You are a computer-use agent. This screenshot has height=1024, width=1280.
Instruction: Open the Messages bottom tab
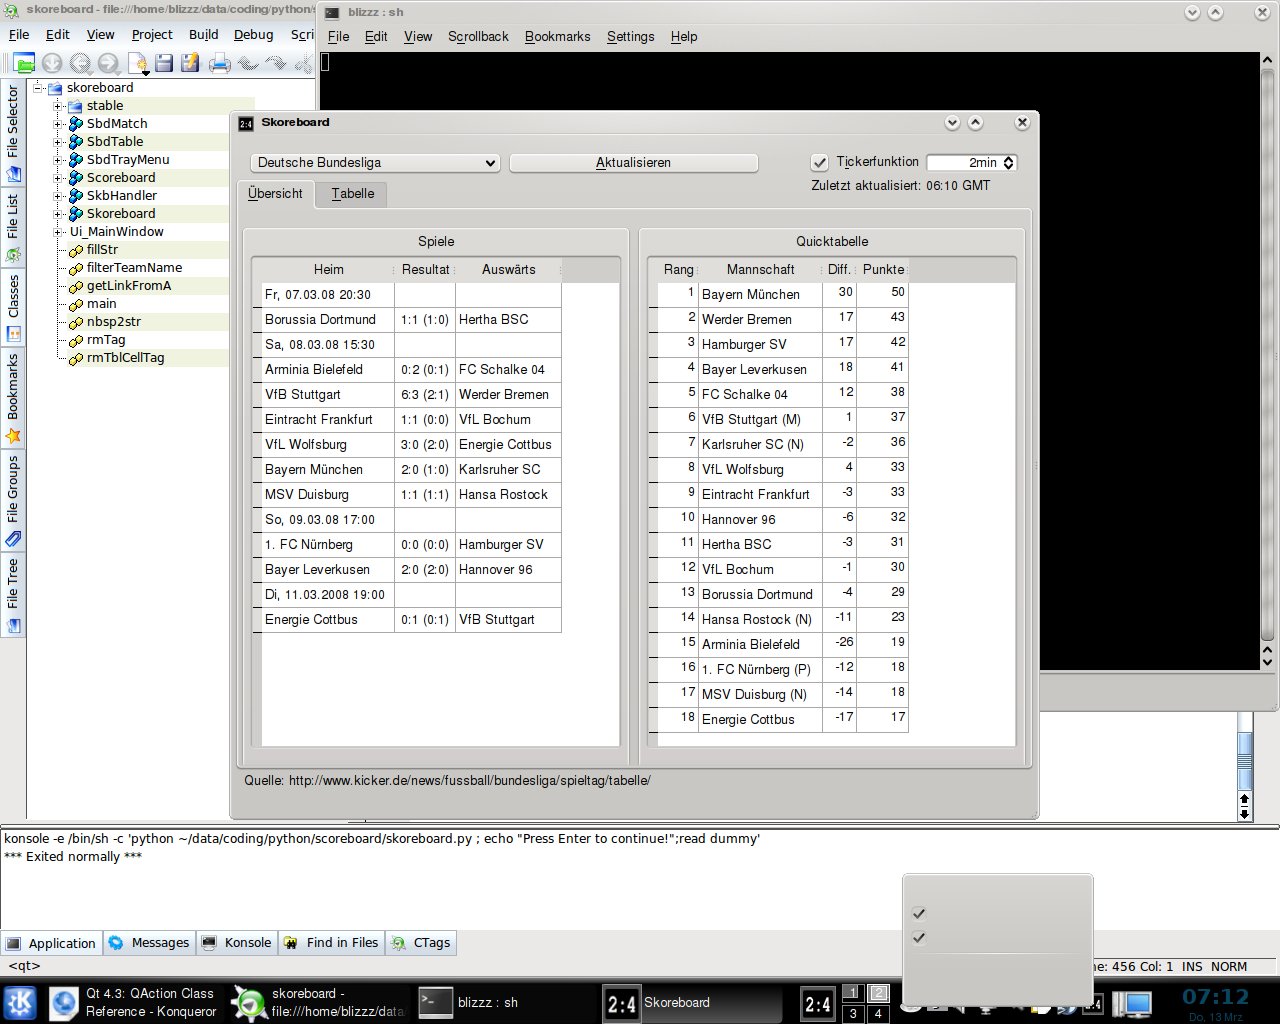coord(149,942)
